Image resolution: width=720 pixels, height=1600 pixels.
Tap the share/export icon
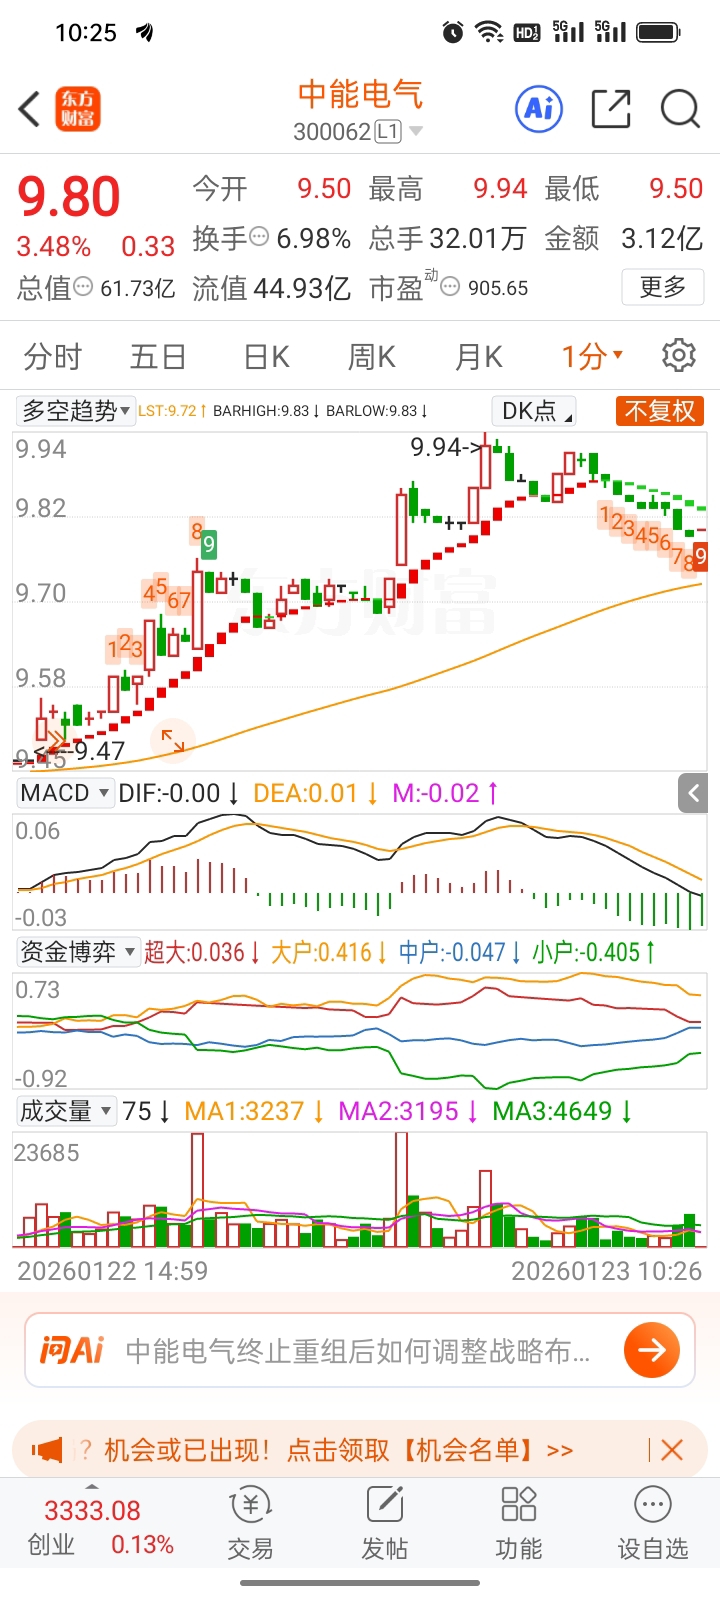[x=611, y=108]
